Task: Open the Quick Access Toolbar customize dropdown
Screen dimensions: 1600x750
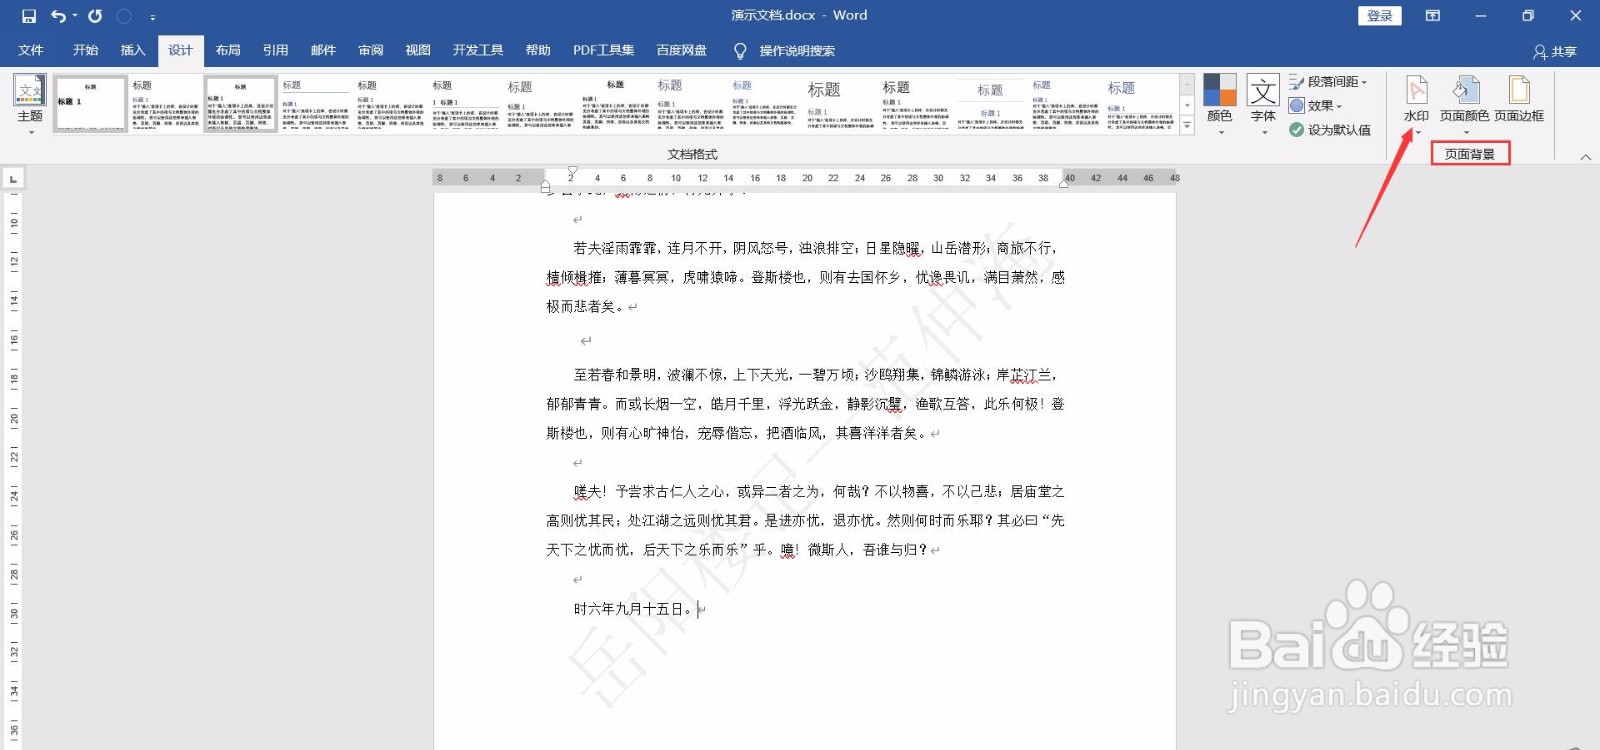Action: click(x=152, y=17)
